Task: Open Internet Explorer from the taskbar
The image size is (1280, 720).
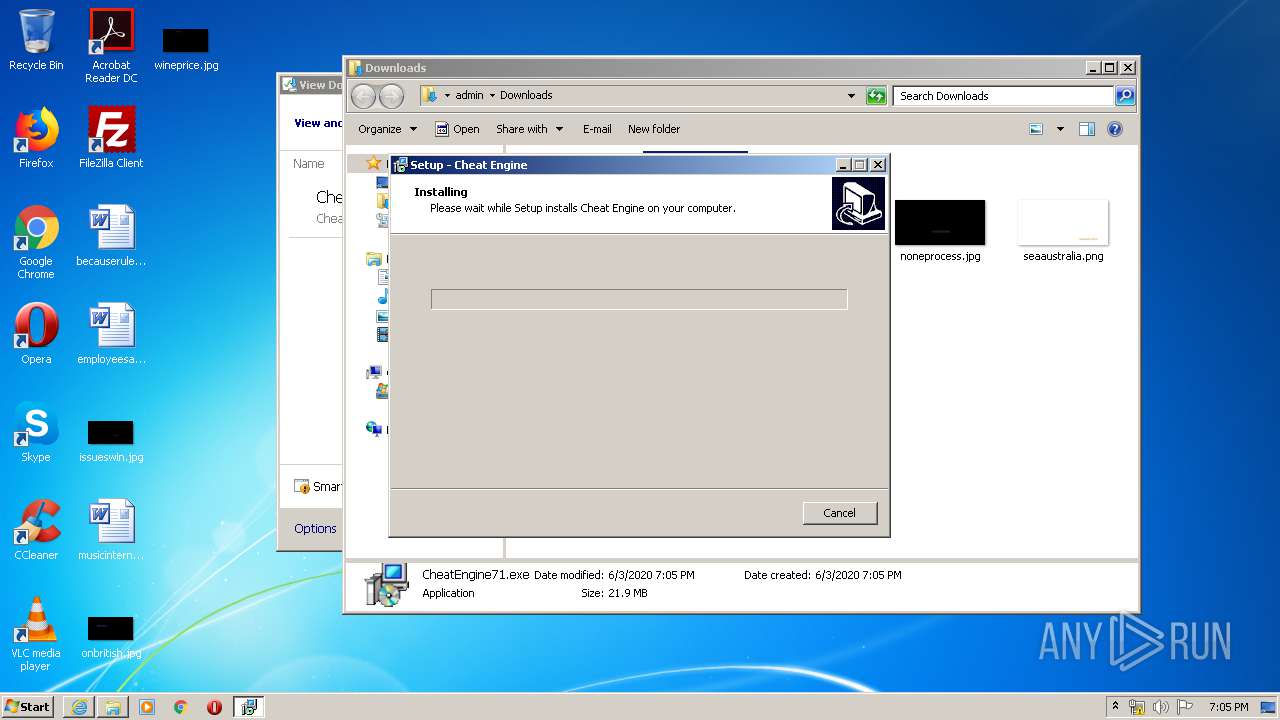Action: (x=79, y=707)
